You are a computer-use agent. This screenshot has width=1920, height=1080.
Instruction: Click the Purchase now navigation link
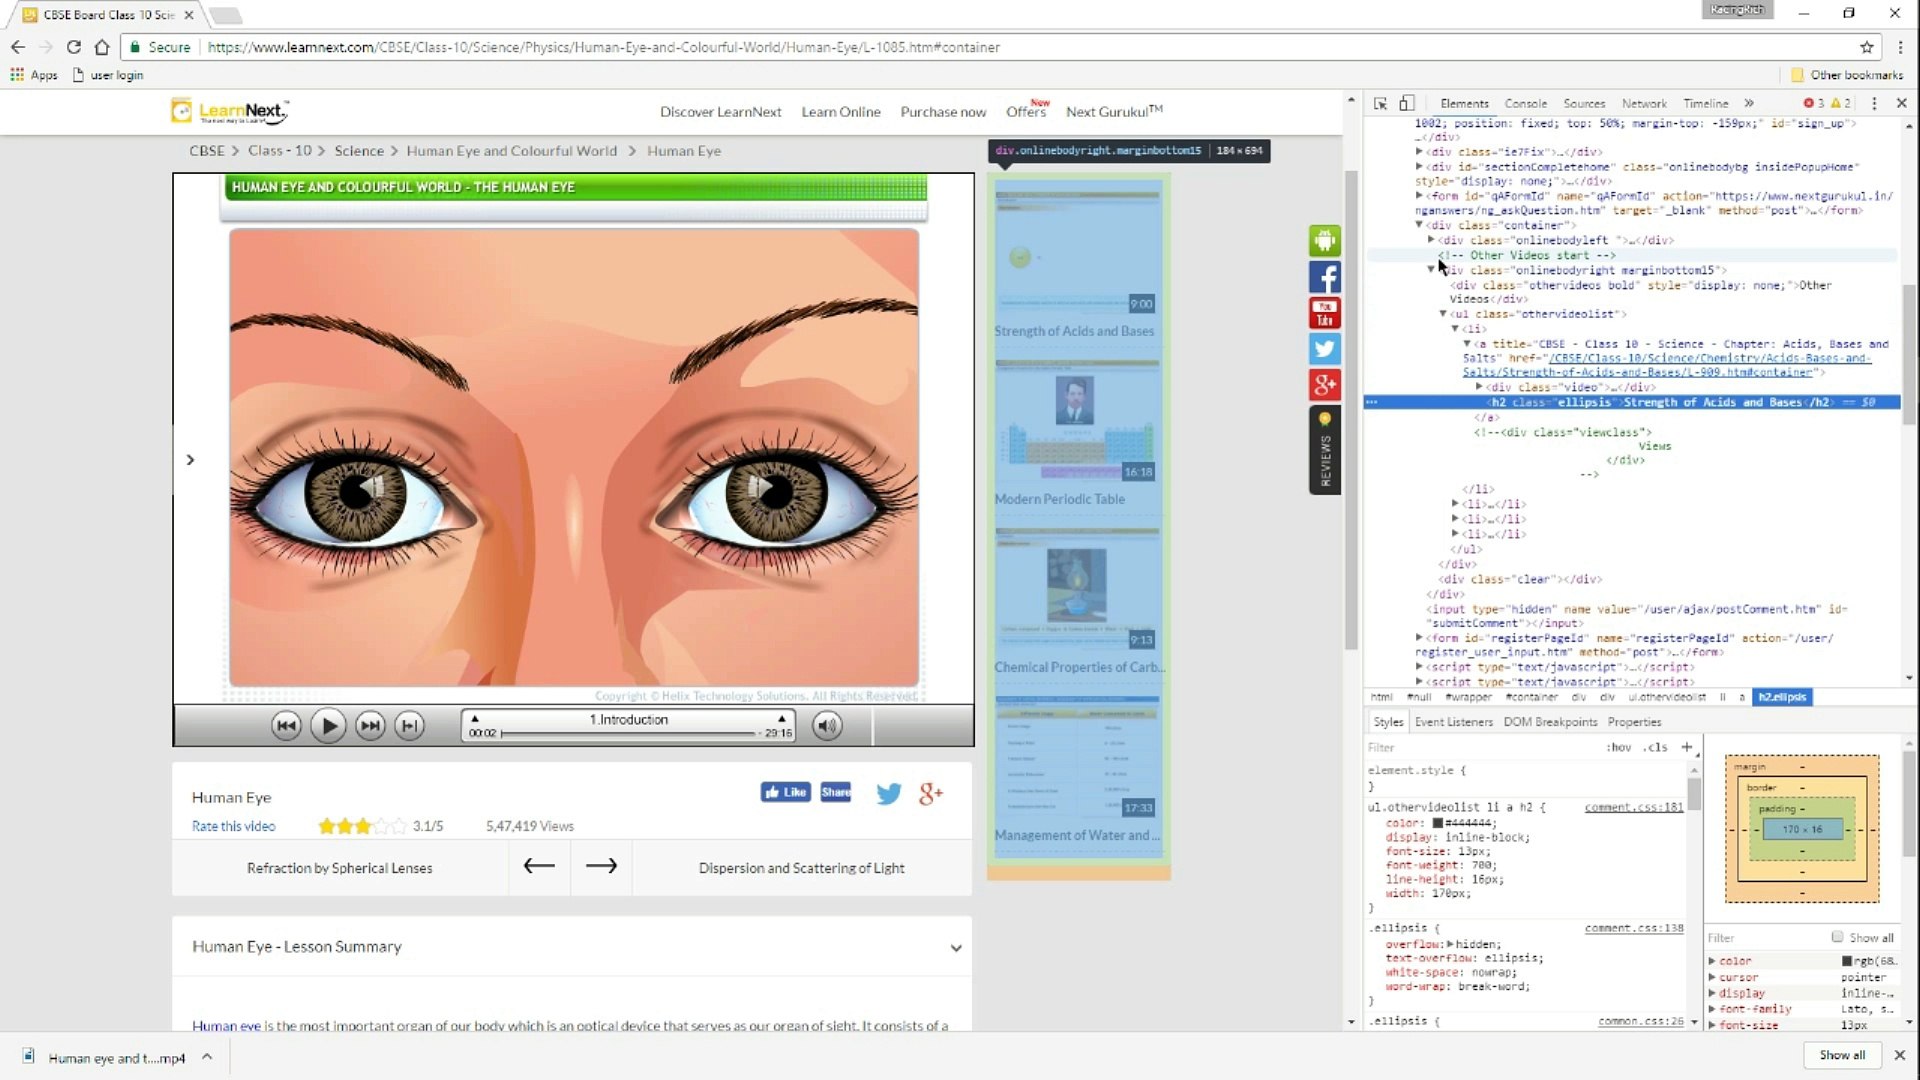coord(942,112)
